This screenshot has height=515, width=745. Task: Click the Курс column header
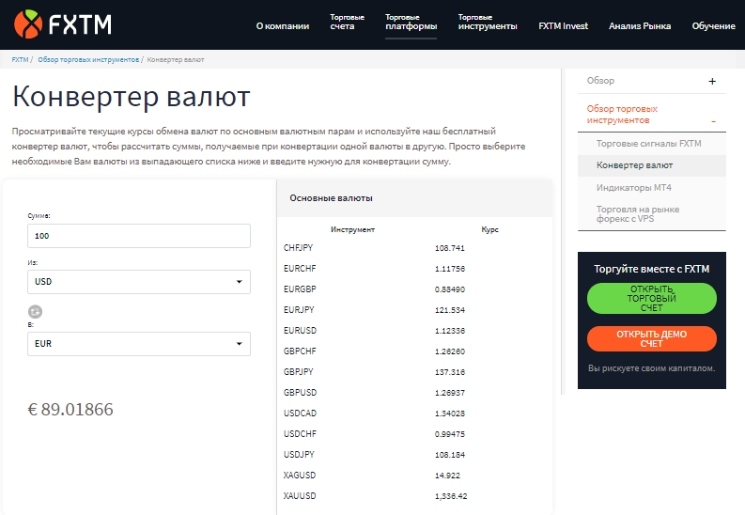click(490, 229)
